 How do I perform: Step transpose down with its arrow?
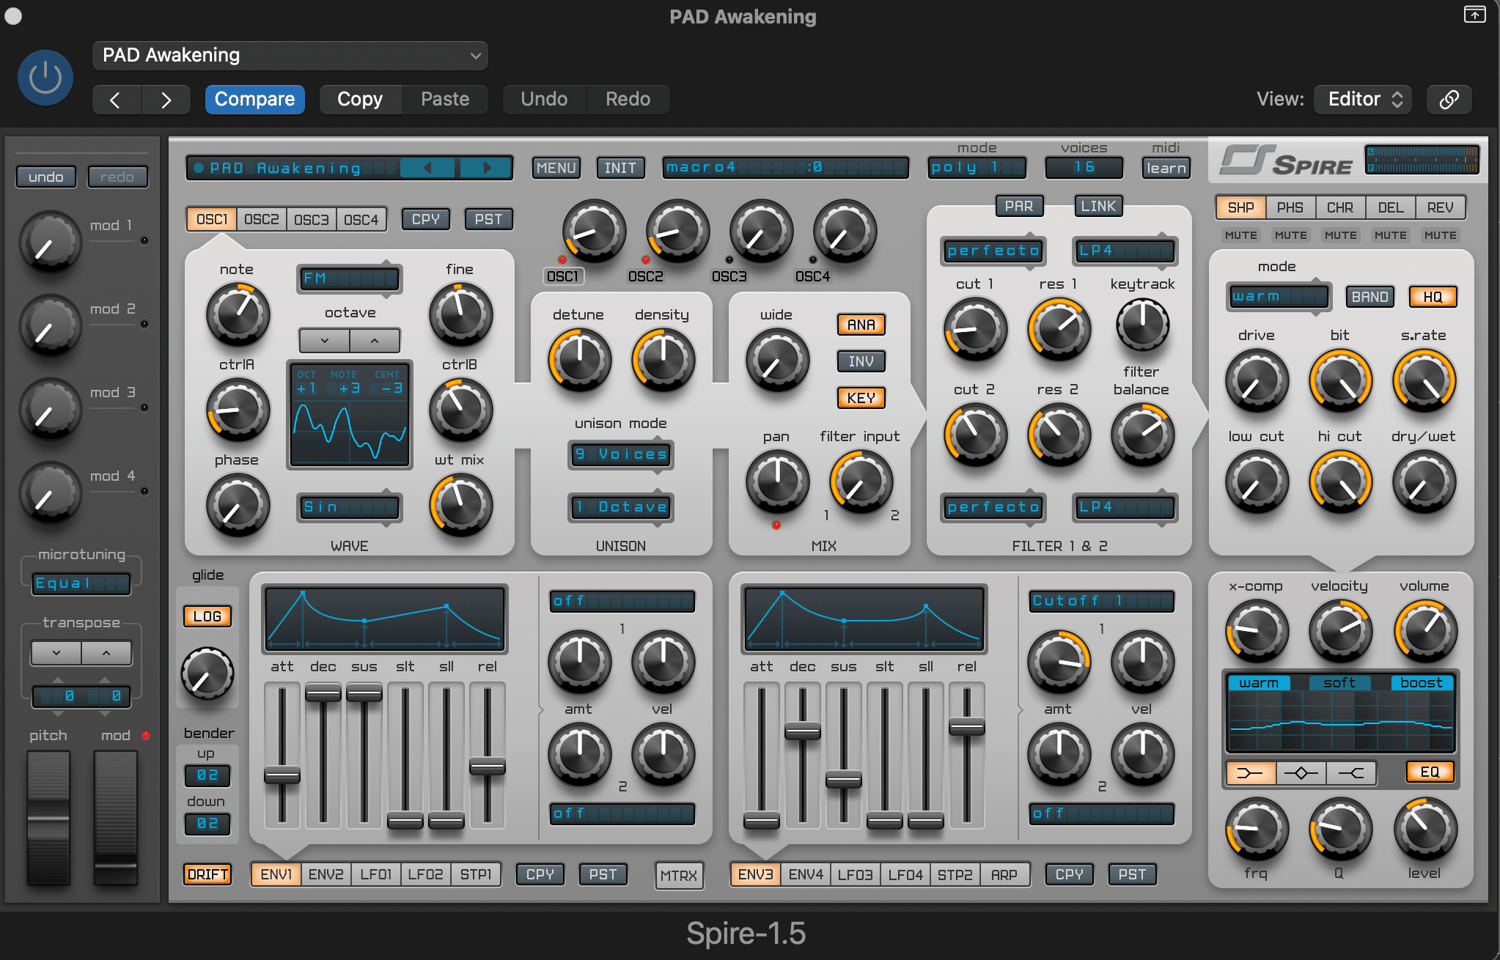(56, 653)
